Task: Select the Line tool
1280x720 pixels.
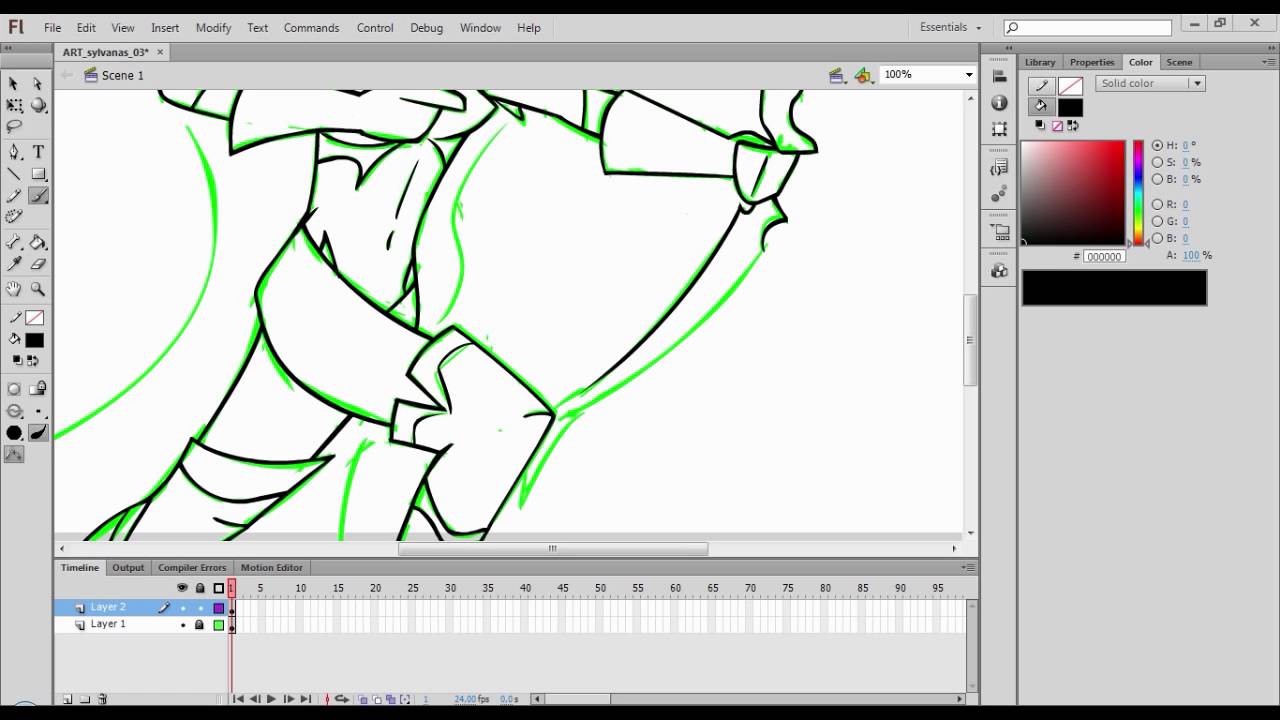Action: [x=14, y=174]
